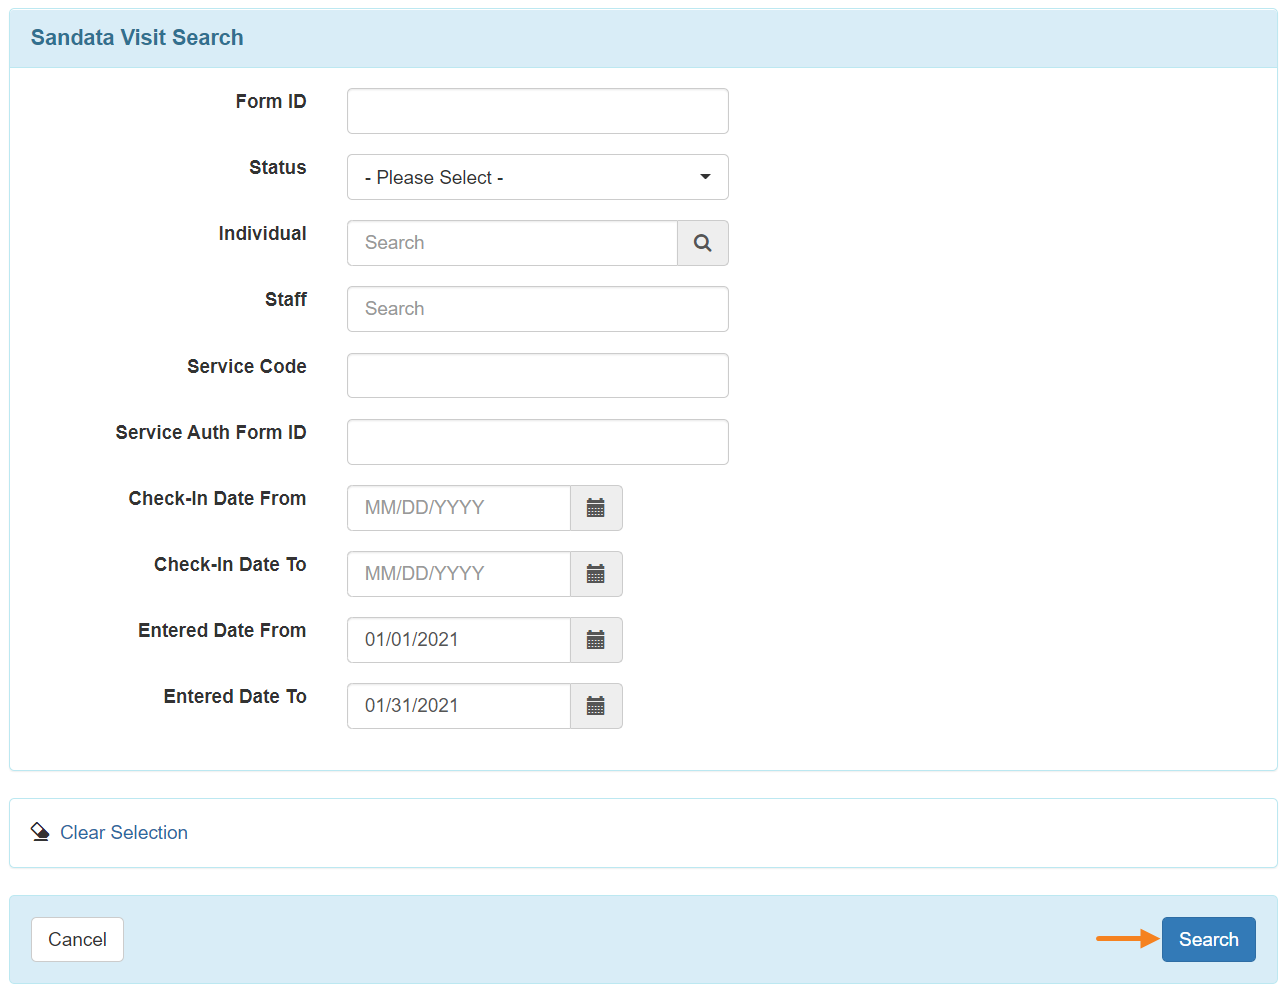Open calendar for Entered Date From
The height and width of the screenshot is (992, 1286).
(x=596, y=640)
